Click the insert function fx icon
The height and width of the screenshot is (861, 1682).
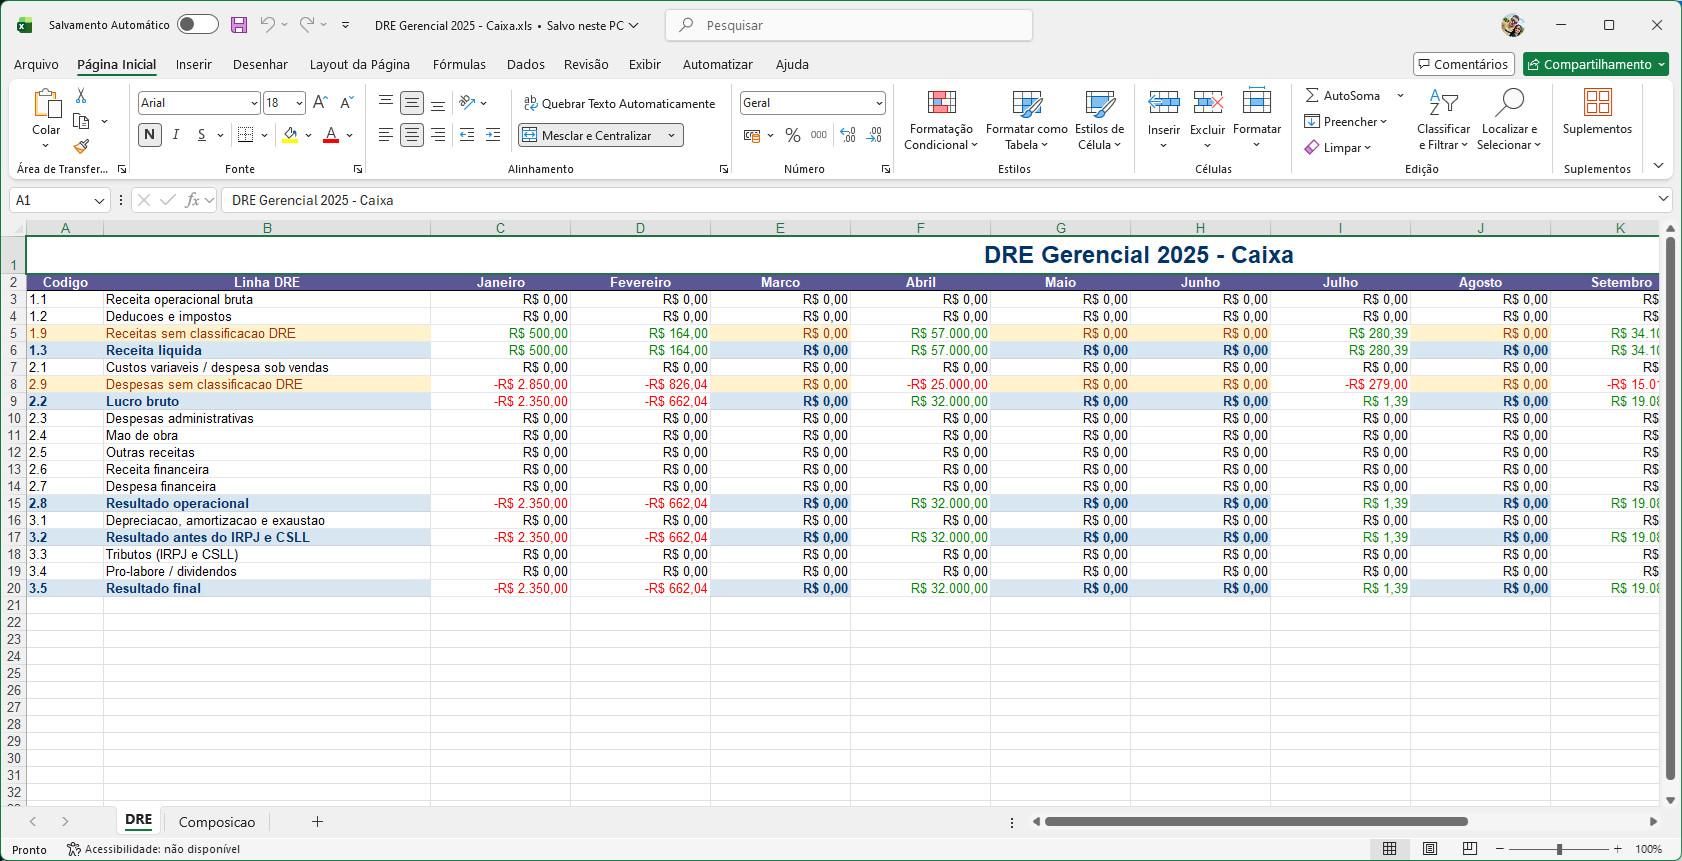tap(193, 200)
